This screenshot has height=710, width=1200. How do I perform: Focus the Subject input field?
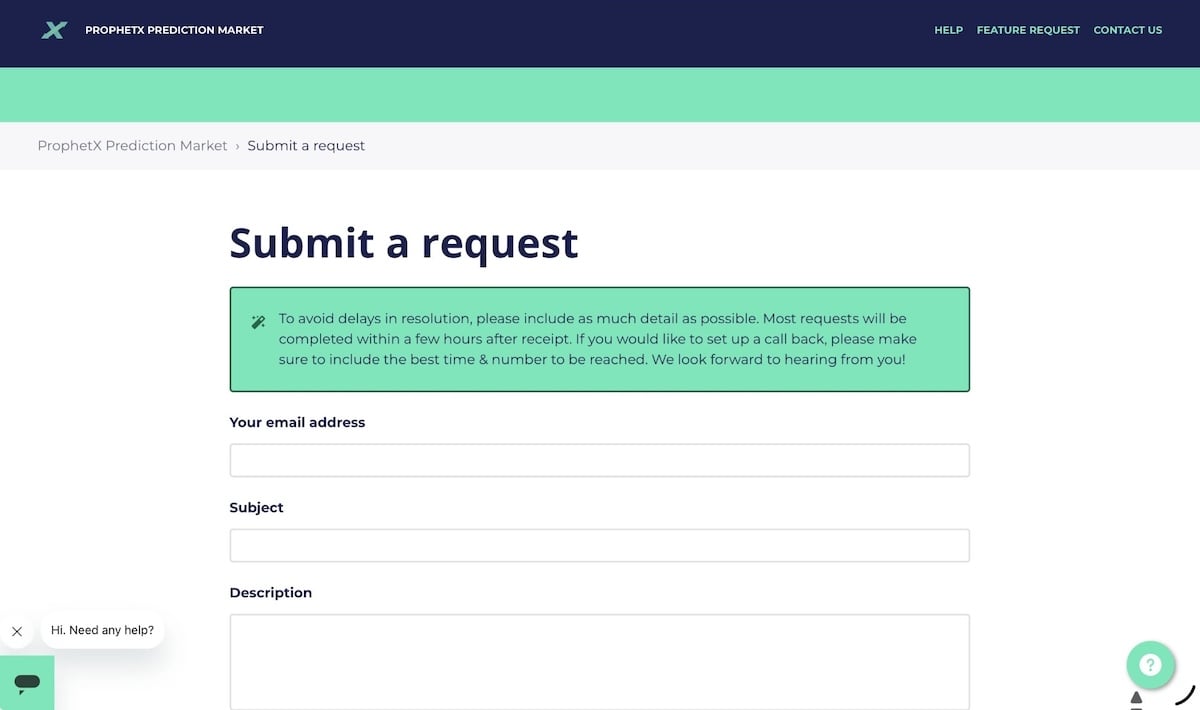(600, 545)
